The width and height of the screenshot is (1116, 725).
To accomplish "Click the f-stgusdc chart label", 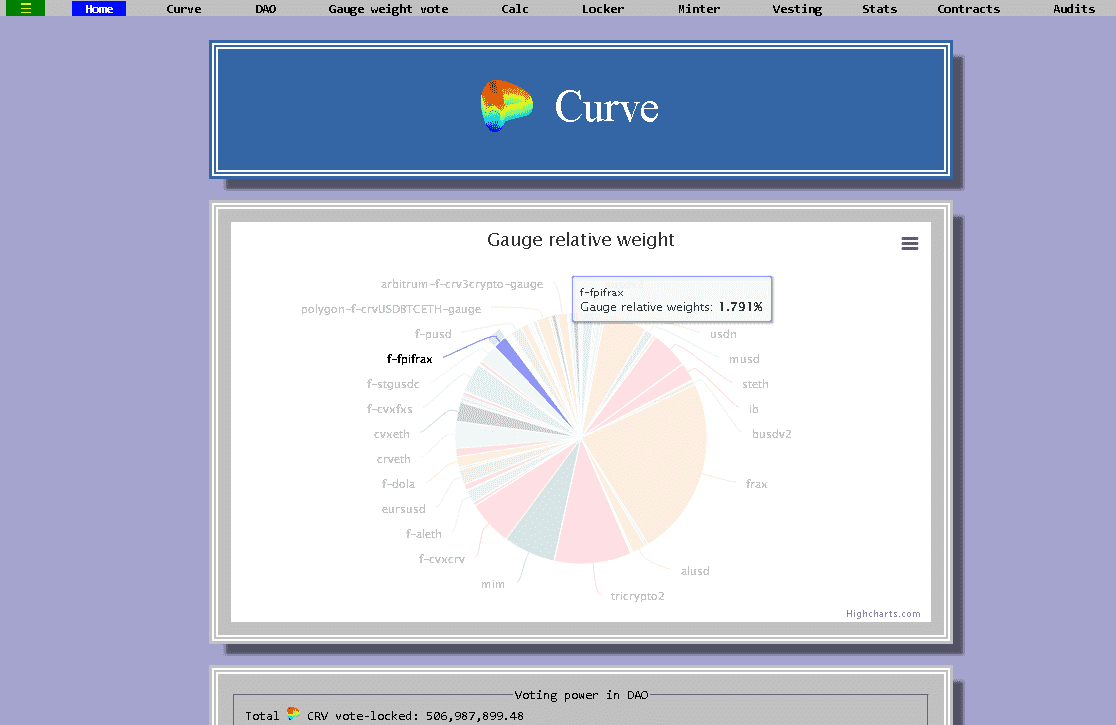I will 393,384.
